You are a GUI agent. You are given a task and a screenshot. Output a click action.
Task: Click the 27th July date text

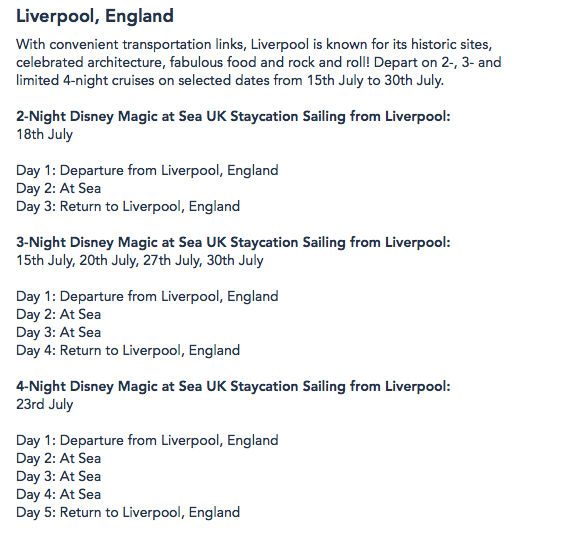coord(172,260)
